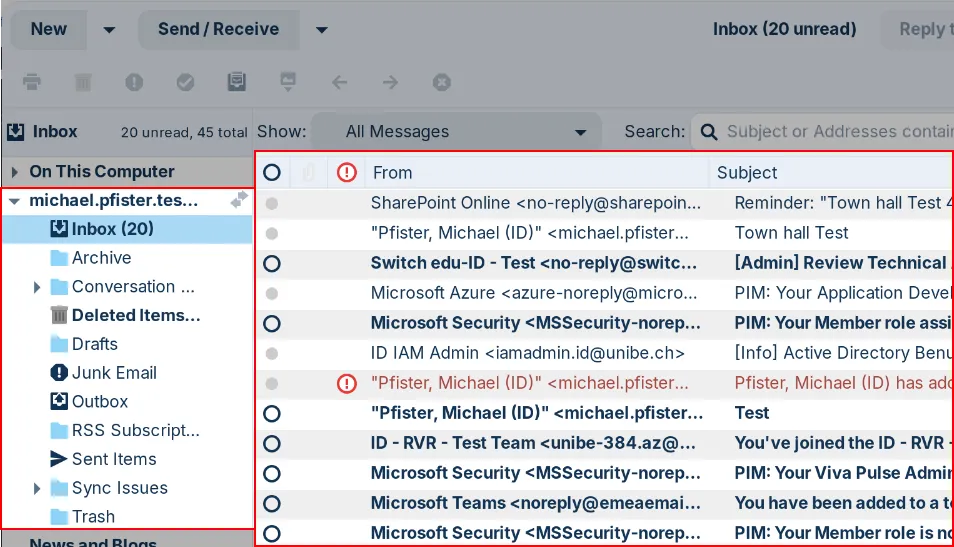Viewport: 954px width, 547px height.
Task: Click the Sent Items paper plane icon
Action: [59, 459]
